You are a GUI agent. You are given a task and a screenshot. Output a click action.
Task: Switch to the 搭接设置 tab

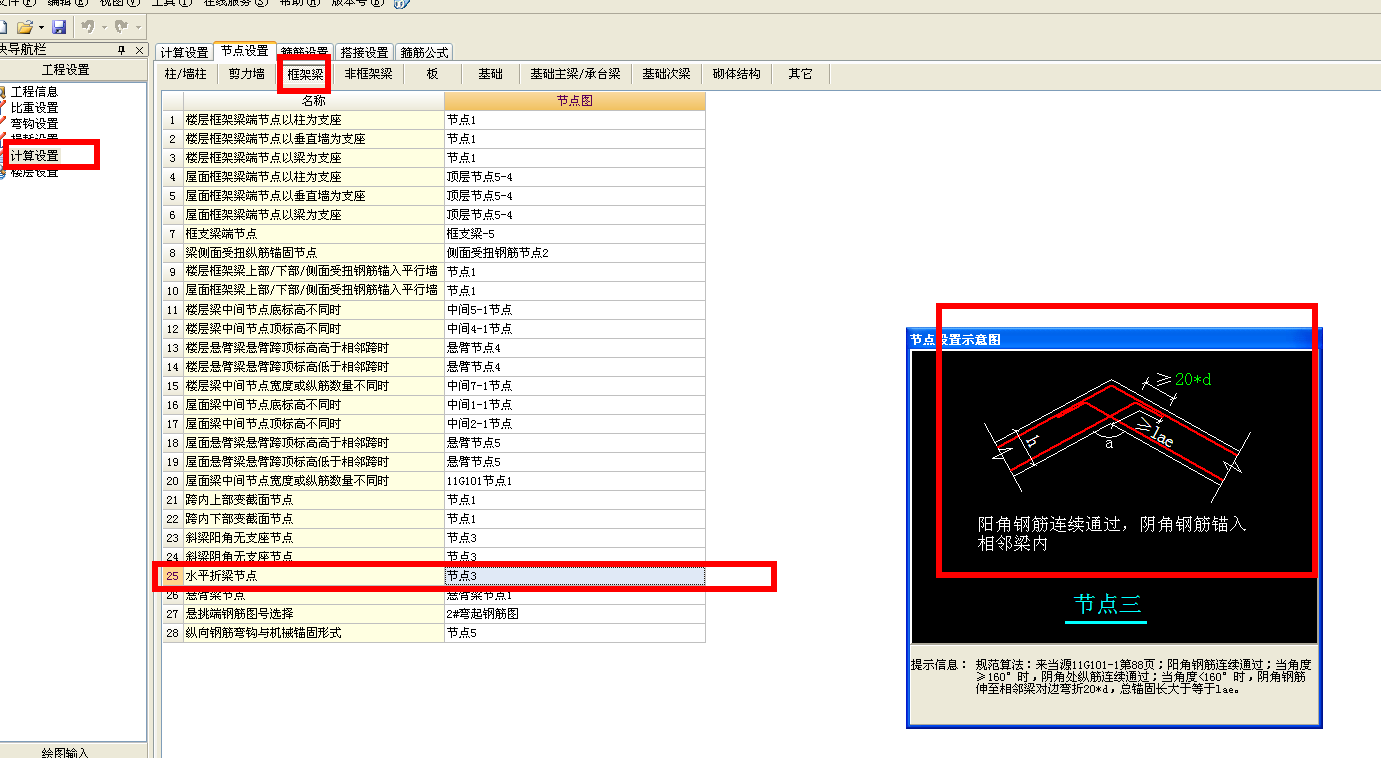tap(364, 52)
